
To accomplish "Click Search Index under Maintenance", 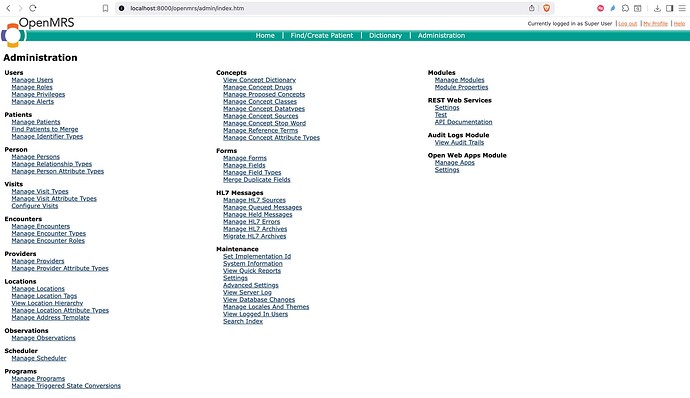I will point(243,321).
